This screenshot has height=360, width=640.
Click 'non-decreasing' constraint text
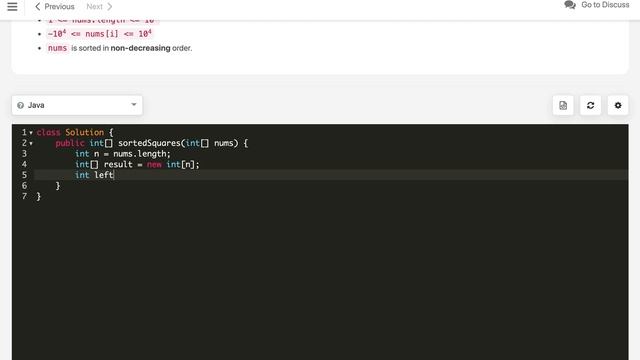pyautogui.click(x=140, y=48)
